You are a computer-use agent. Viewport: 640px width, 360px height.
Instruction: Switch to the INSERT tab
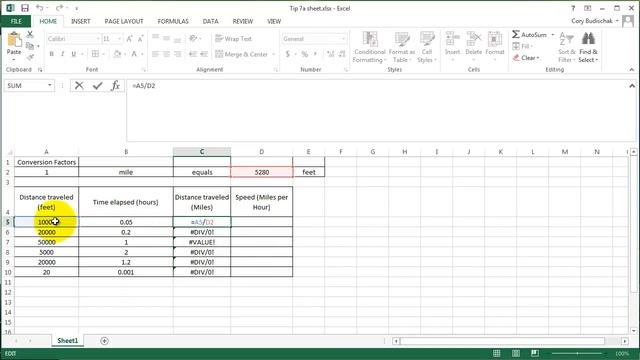point(80,21)
